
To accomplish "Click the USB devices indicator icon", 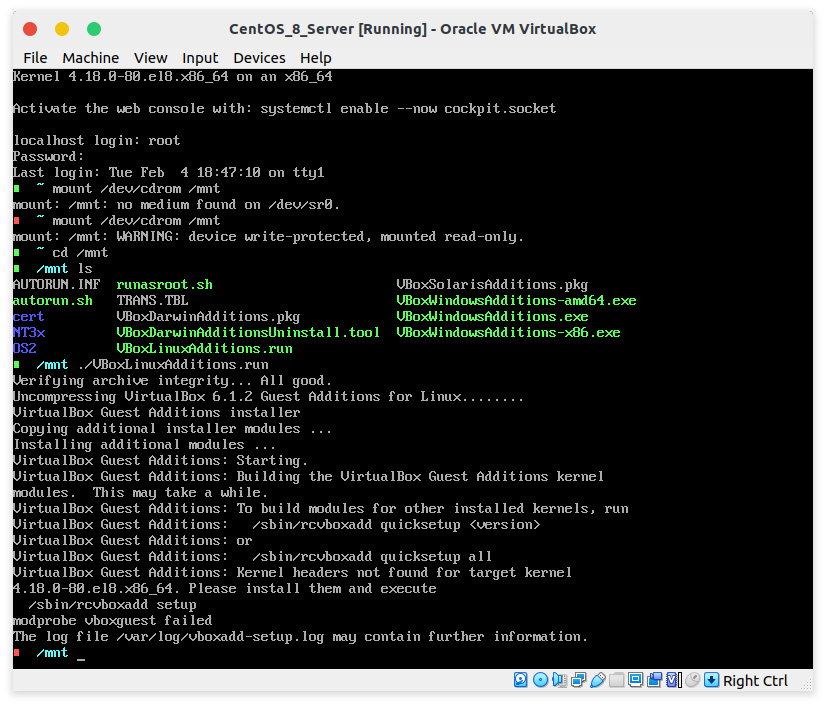I will [x=597, y=680].
